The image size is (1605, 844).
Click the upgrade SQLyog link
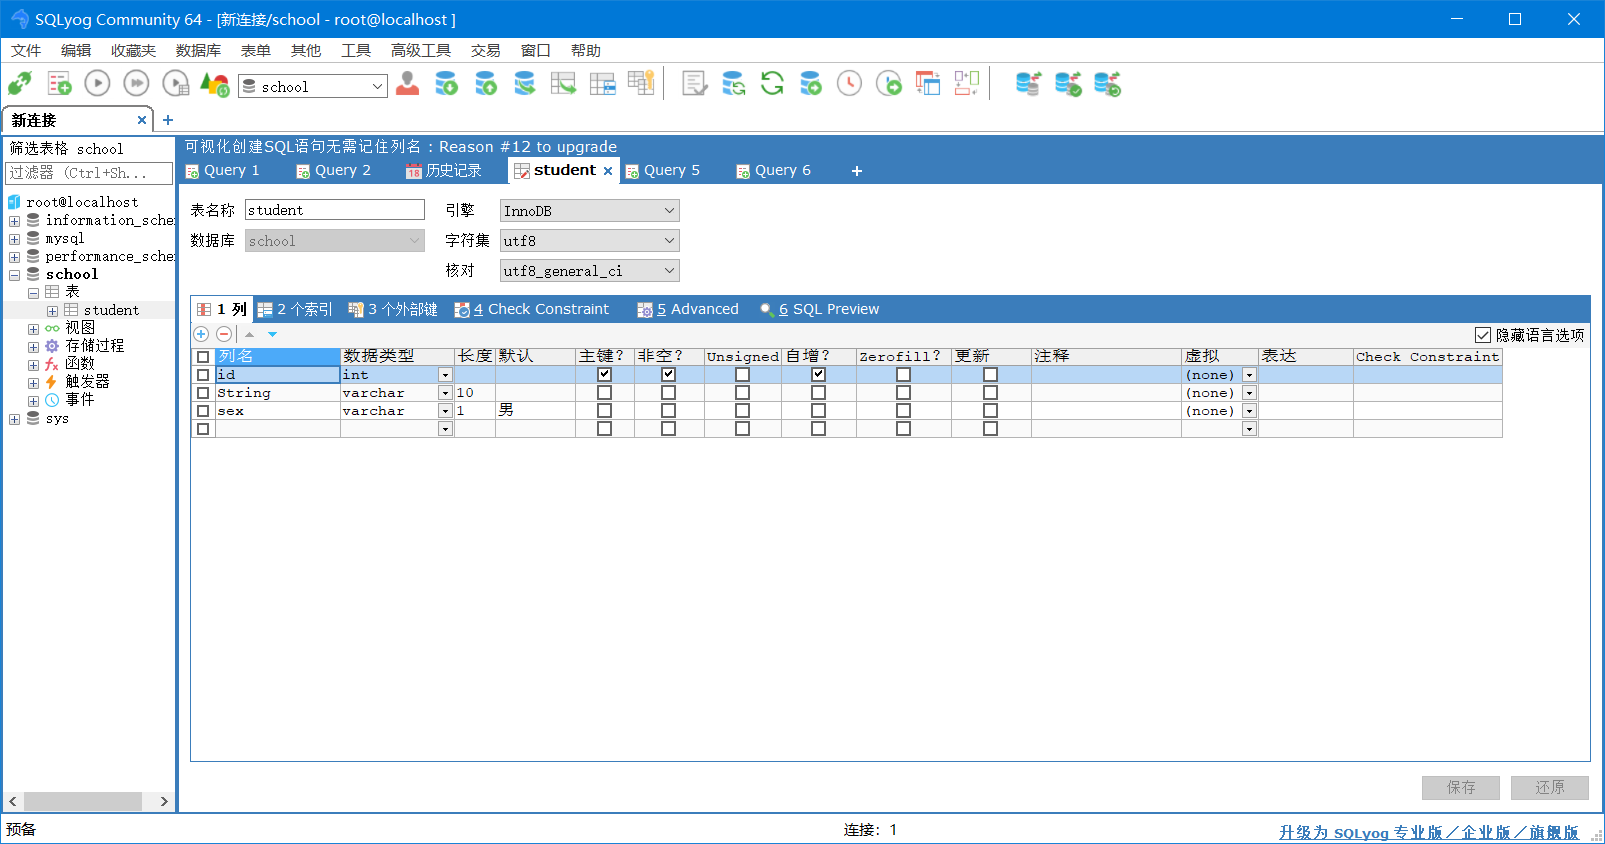1428,832
